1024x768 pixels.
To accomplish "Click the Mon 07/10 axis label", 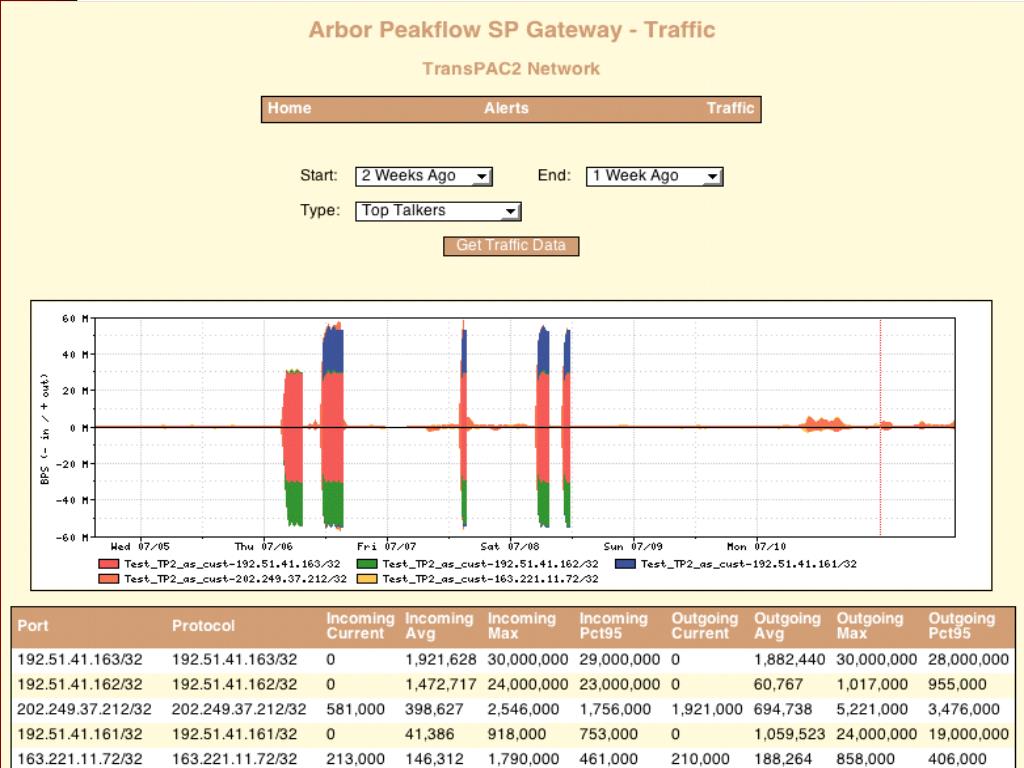I will pyautogui.click(x=757, y=546).
